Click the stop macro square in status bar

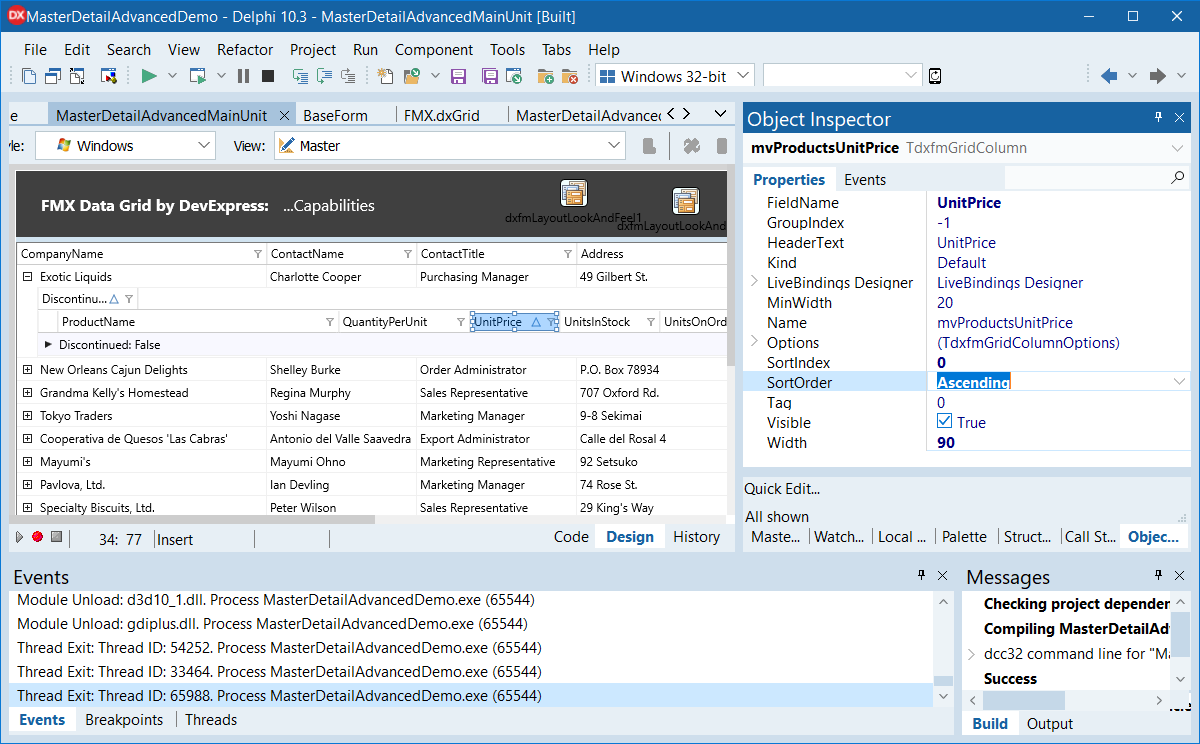[x=57, y=537]
